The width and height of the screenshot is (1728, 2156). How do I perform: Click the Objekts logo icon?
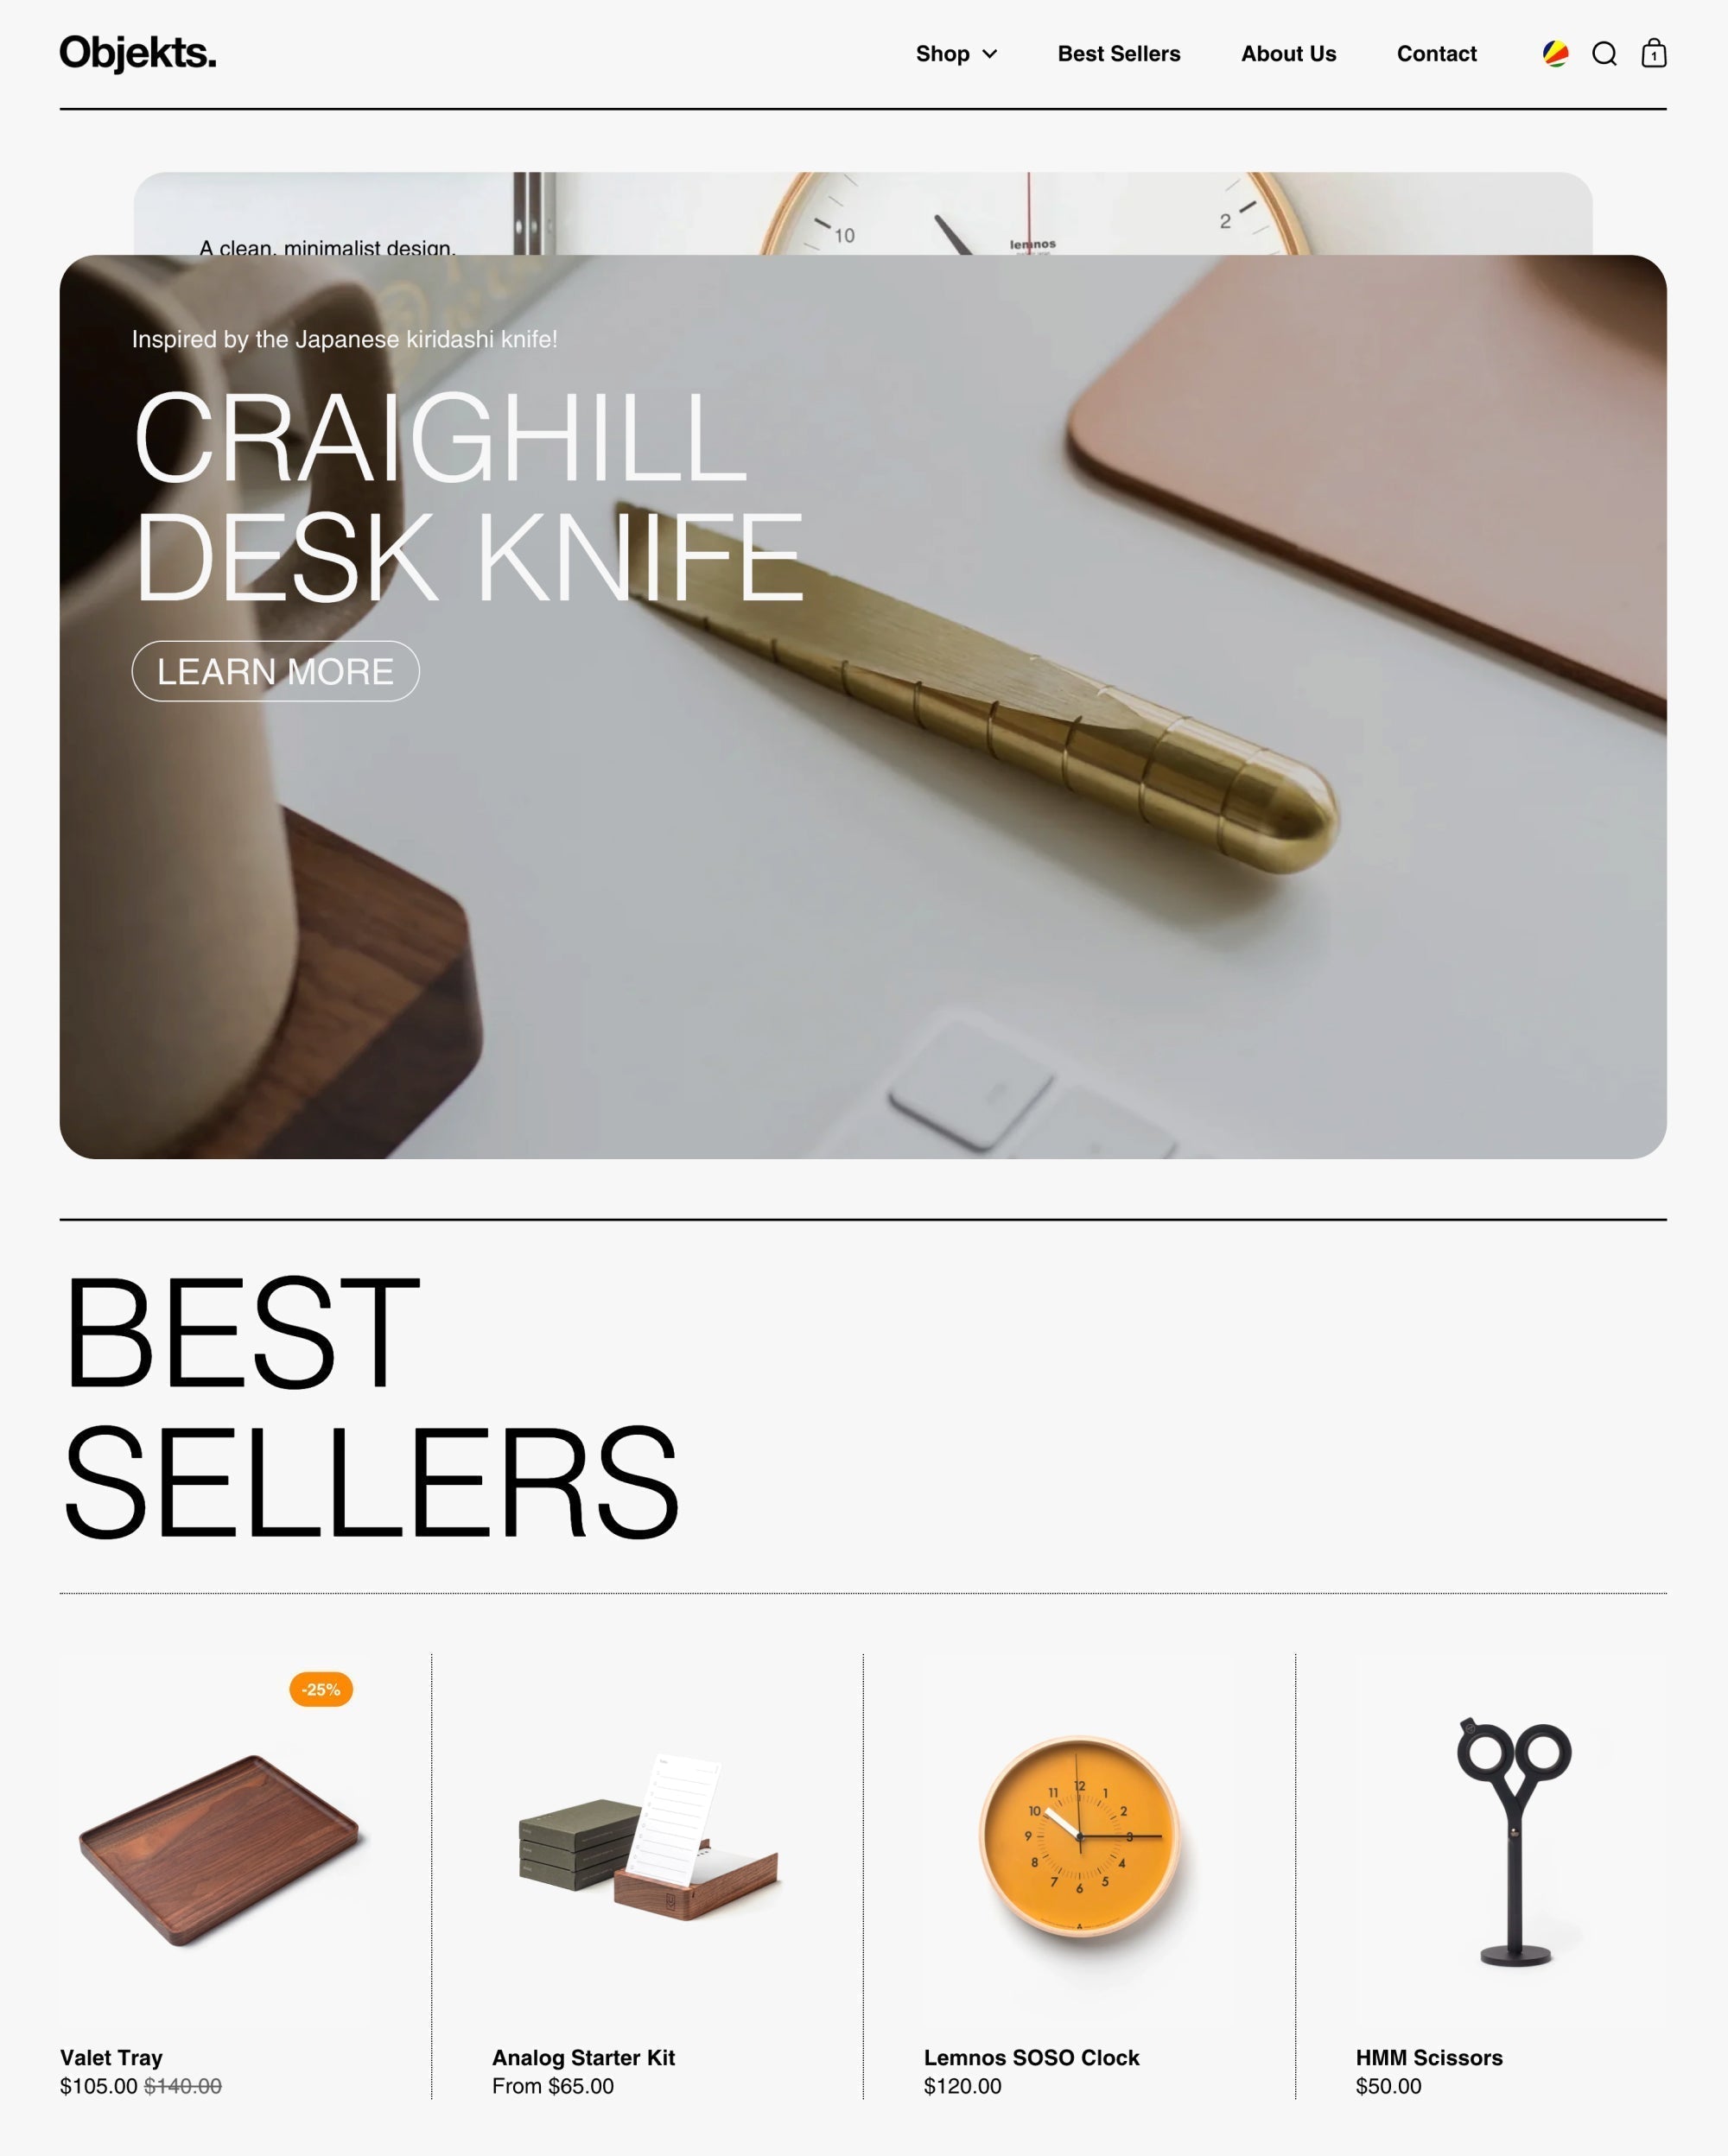tap(136, 53)
